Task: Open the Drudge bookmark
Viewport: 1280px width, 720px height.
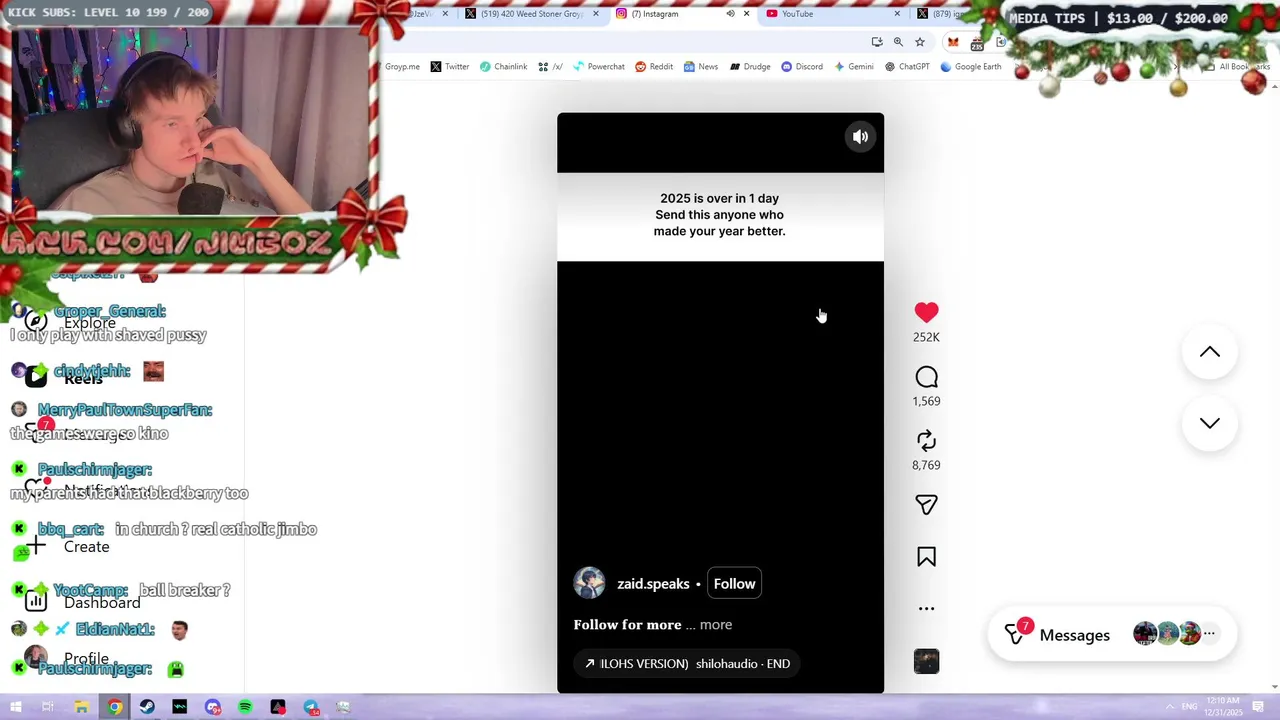Action: point(750,67)
